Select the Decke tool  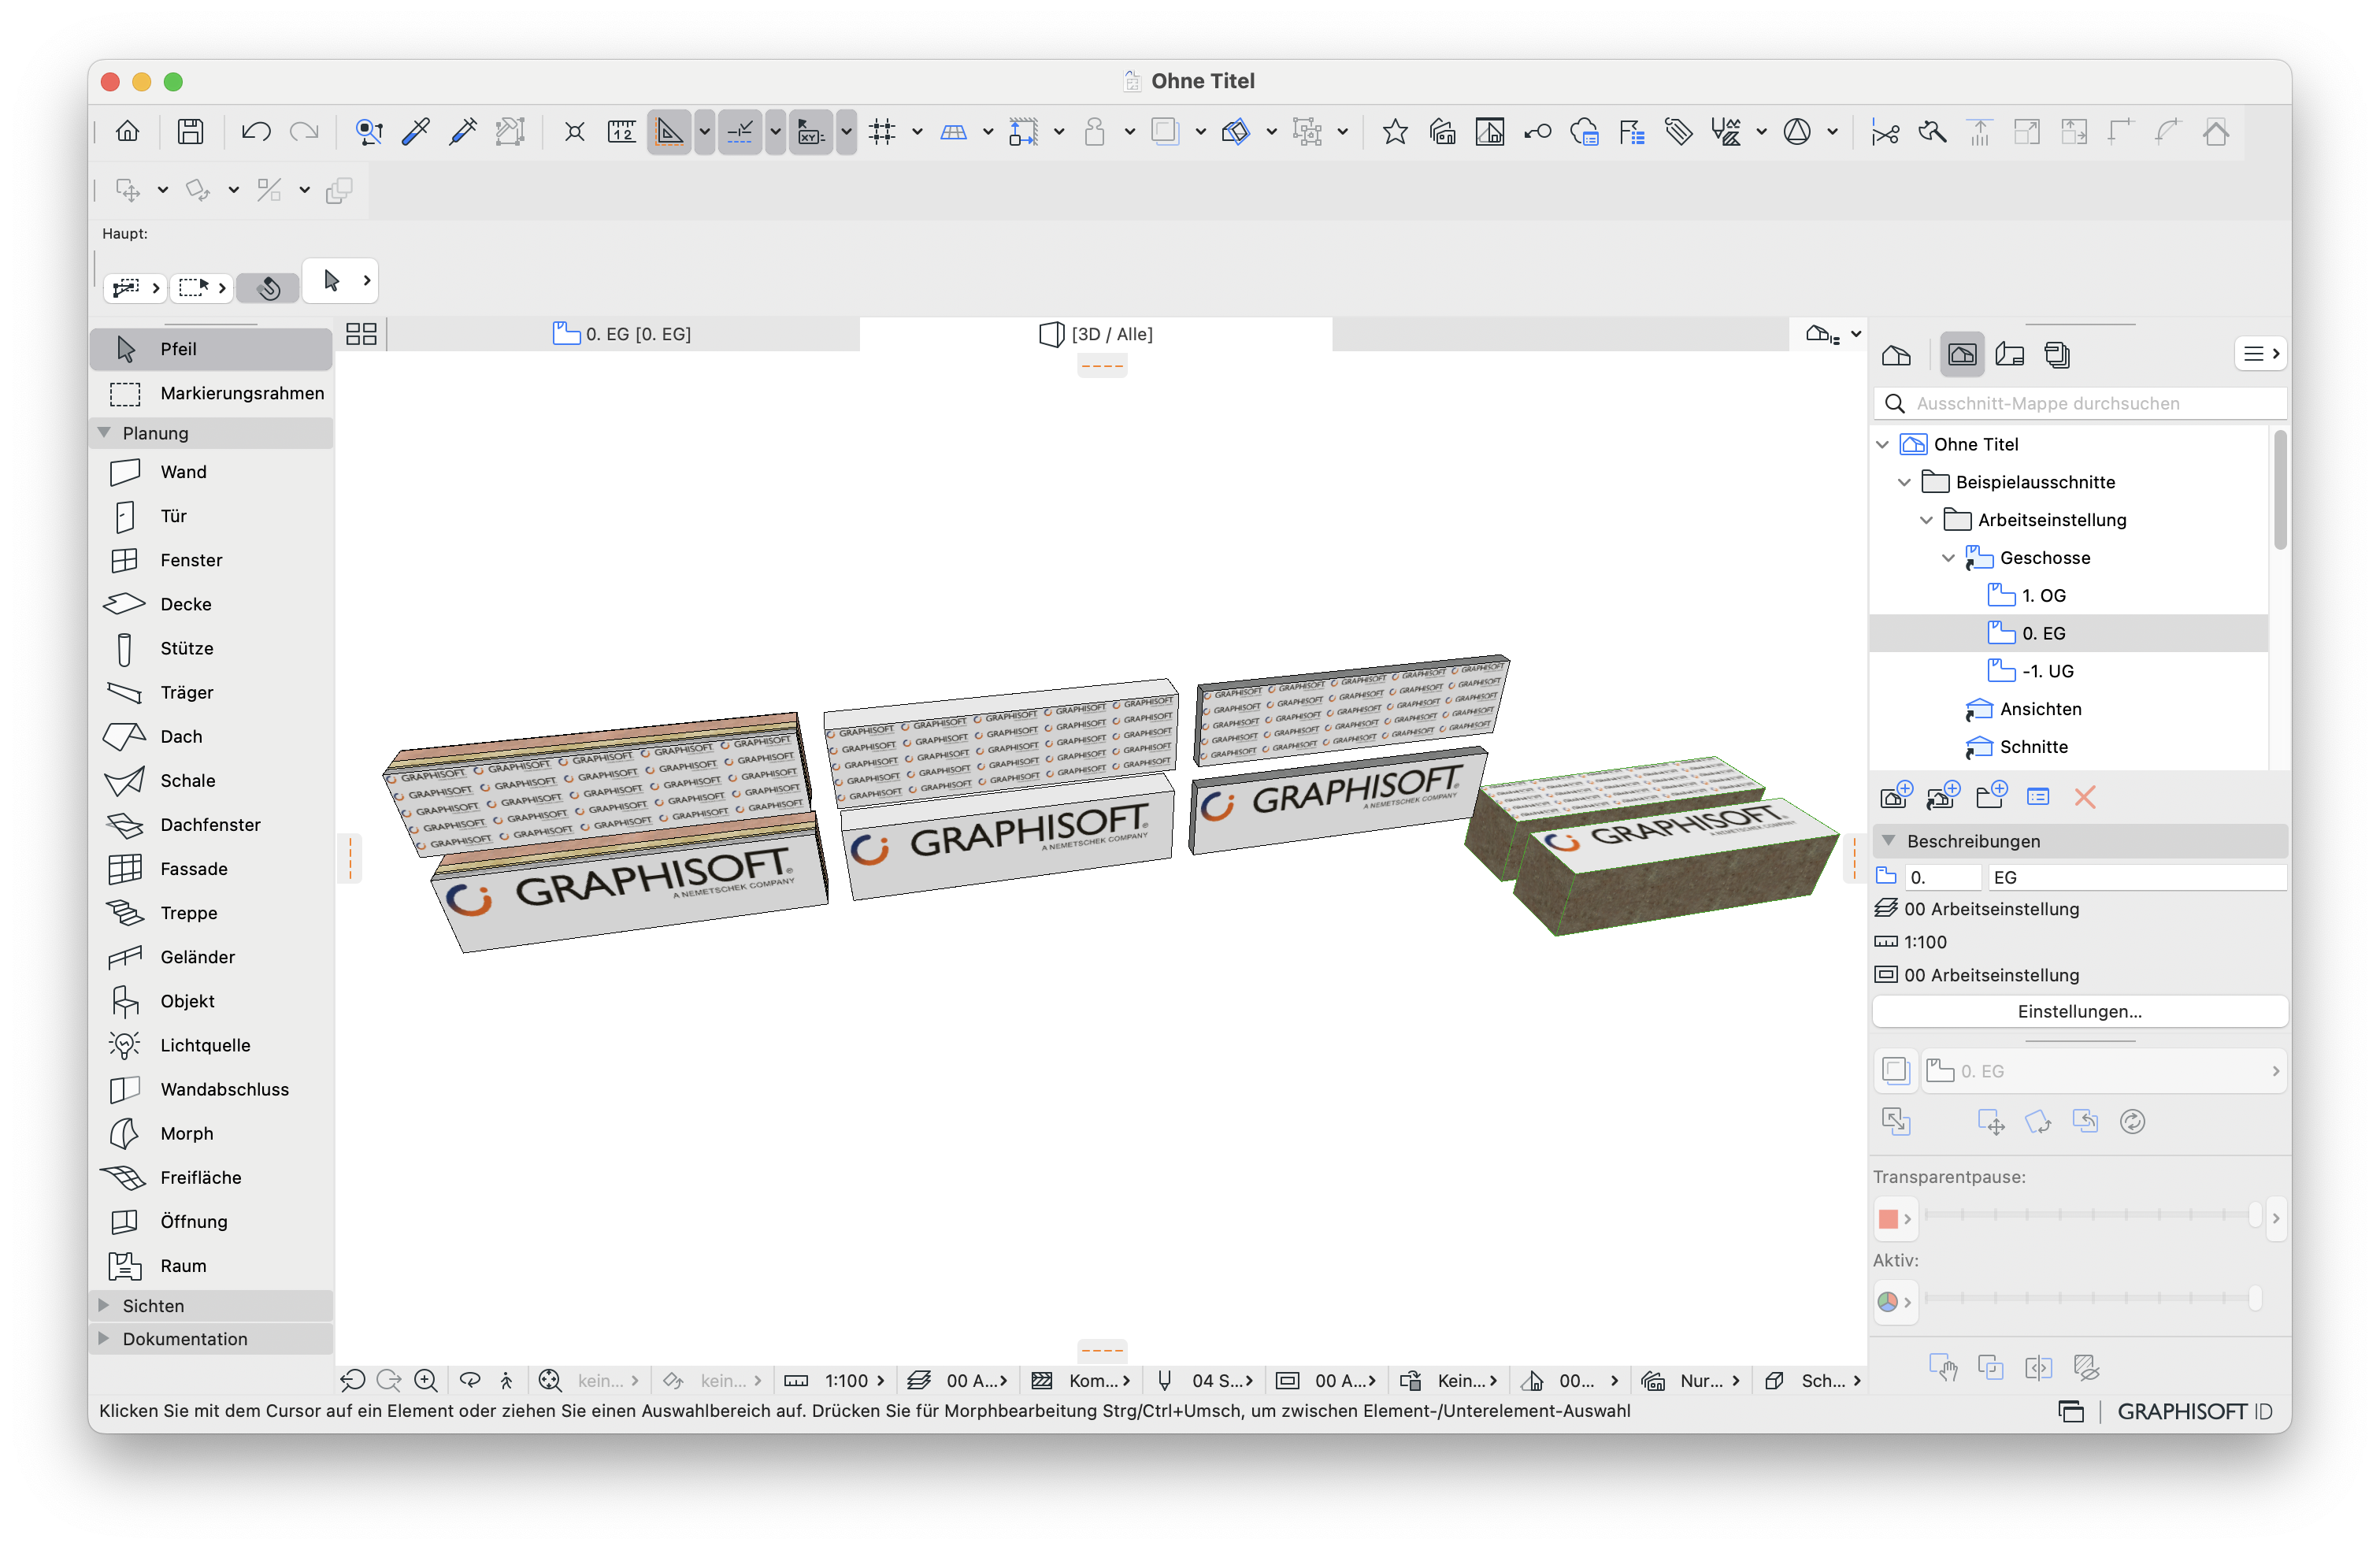pyautogui.click(x=211, y=604)
